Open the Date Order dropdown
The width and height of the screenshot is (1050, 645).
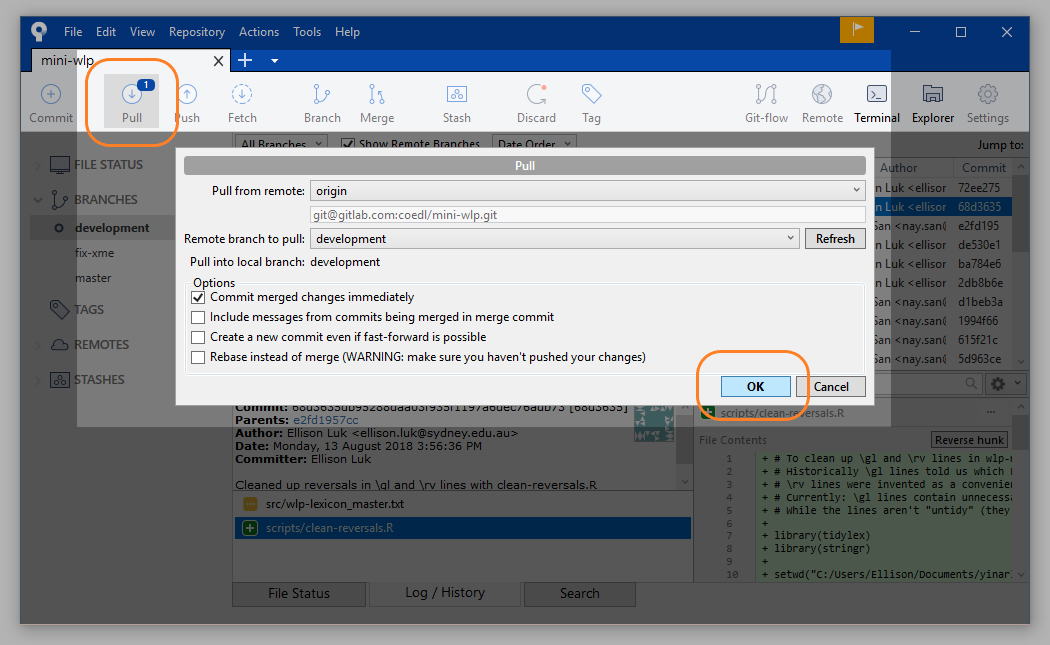(x=534, y=143)
